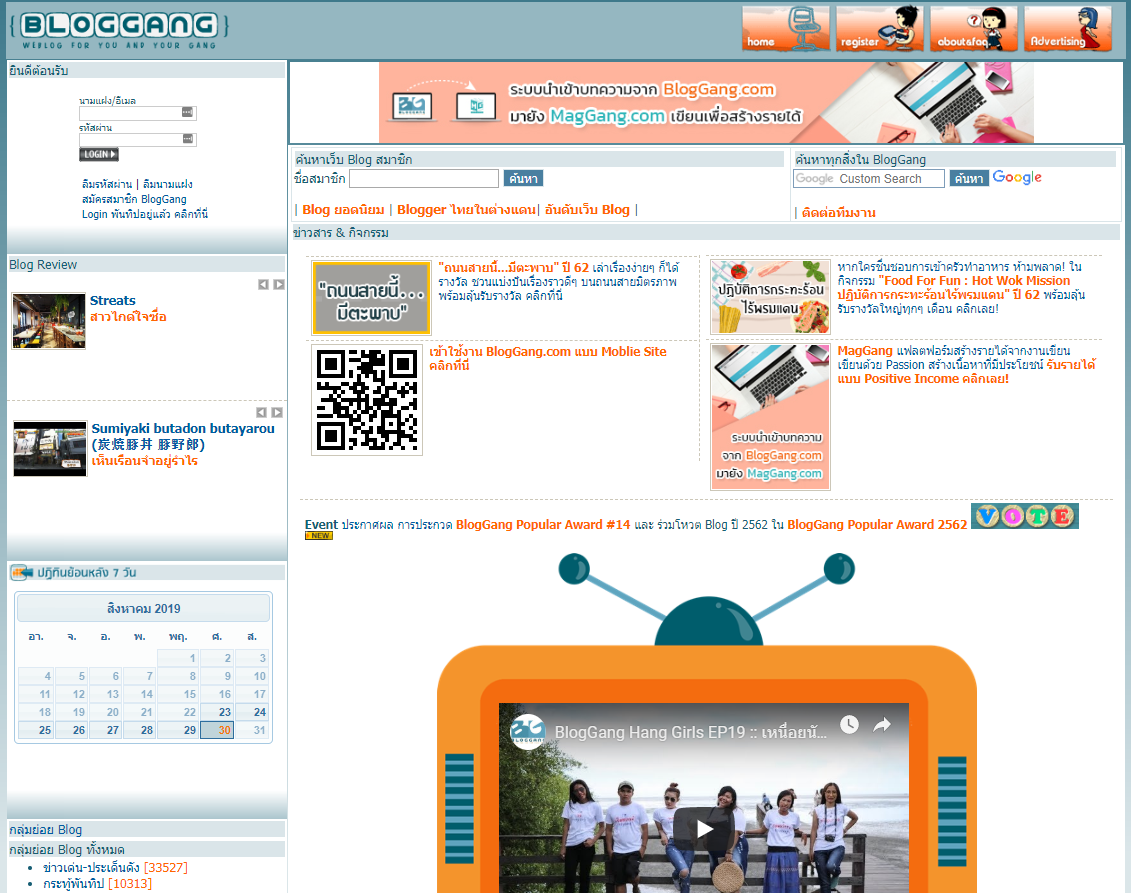This screenshot has width=1131, height=893.
Task: Click the password field key icon
Action: (x=188, y=138)
